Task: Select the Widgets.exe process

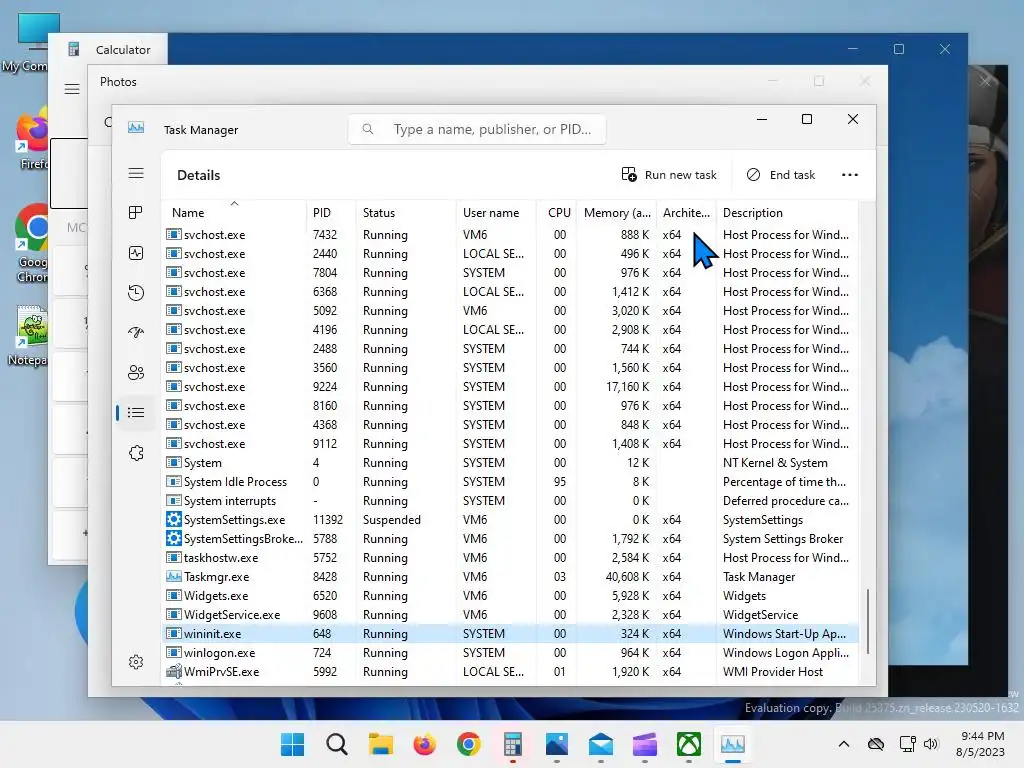Action: click(x=510, y=596)
